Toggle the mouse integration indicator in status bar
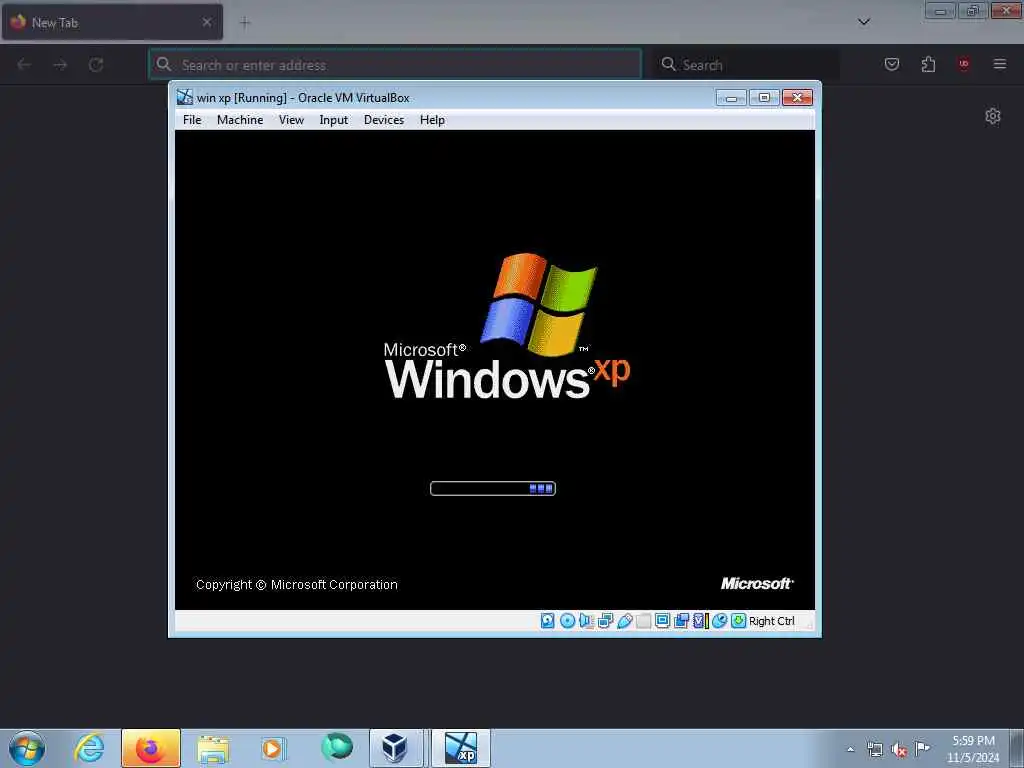This screenshot has width=1024, height=768. pyautogui.click(x=719, y=620)
